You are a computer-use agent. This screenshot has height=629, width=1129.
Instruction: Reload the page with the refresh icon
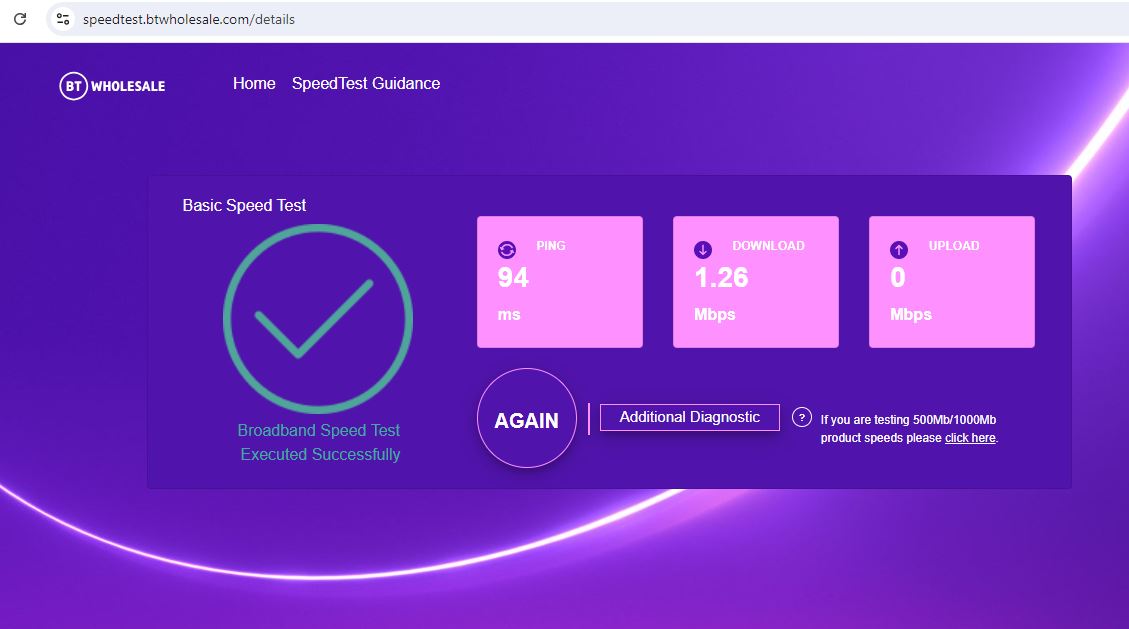(20, 19)
